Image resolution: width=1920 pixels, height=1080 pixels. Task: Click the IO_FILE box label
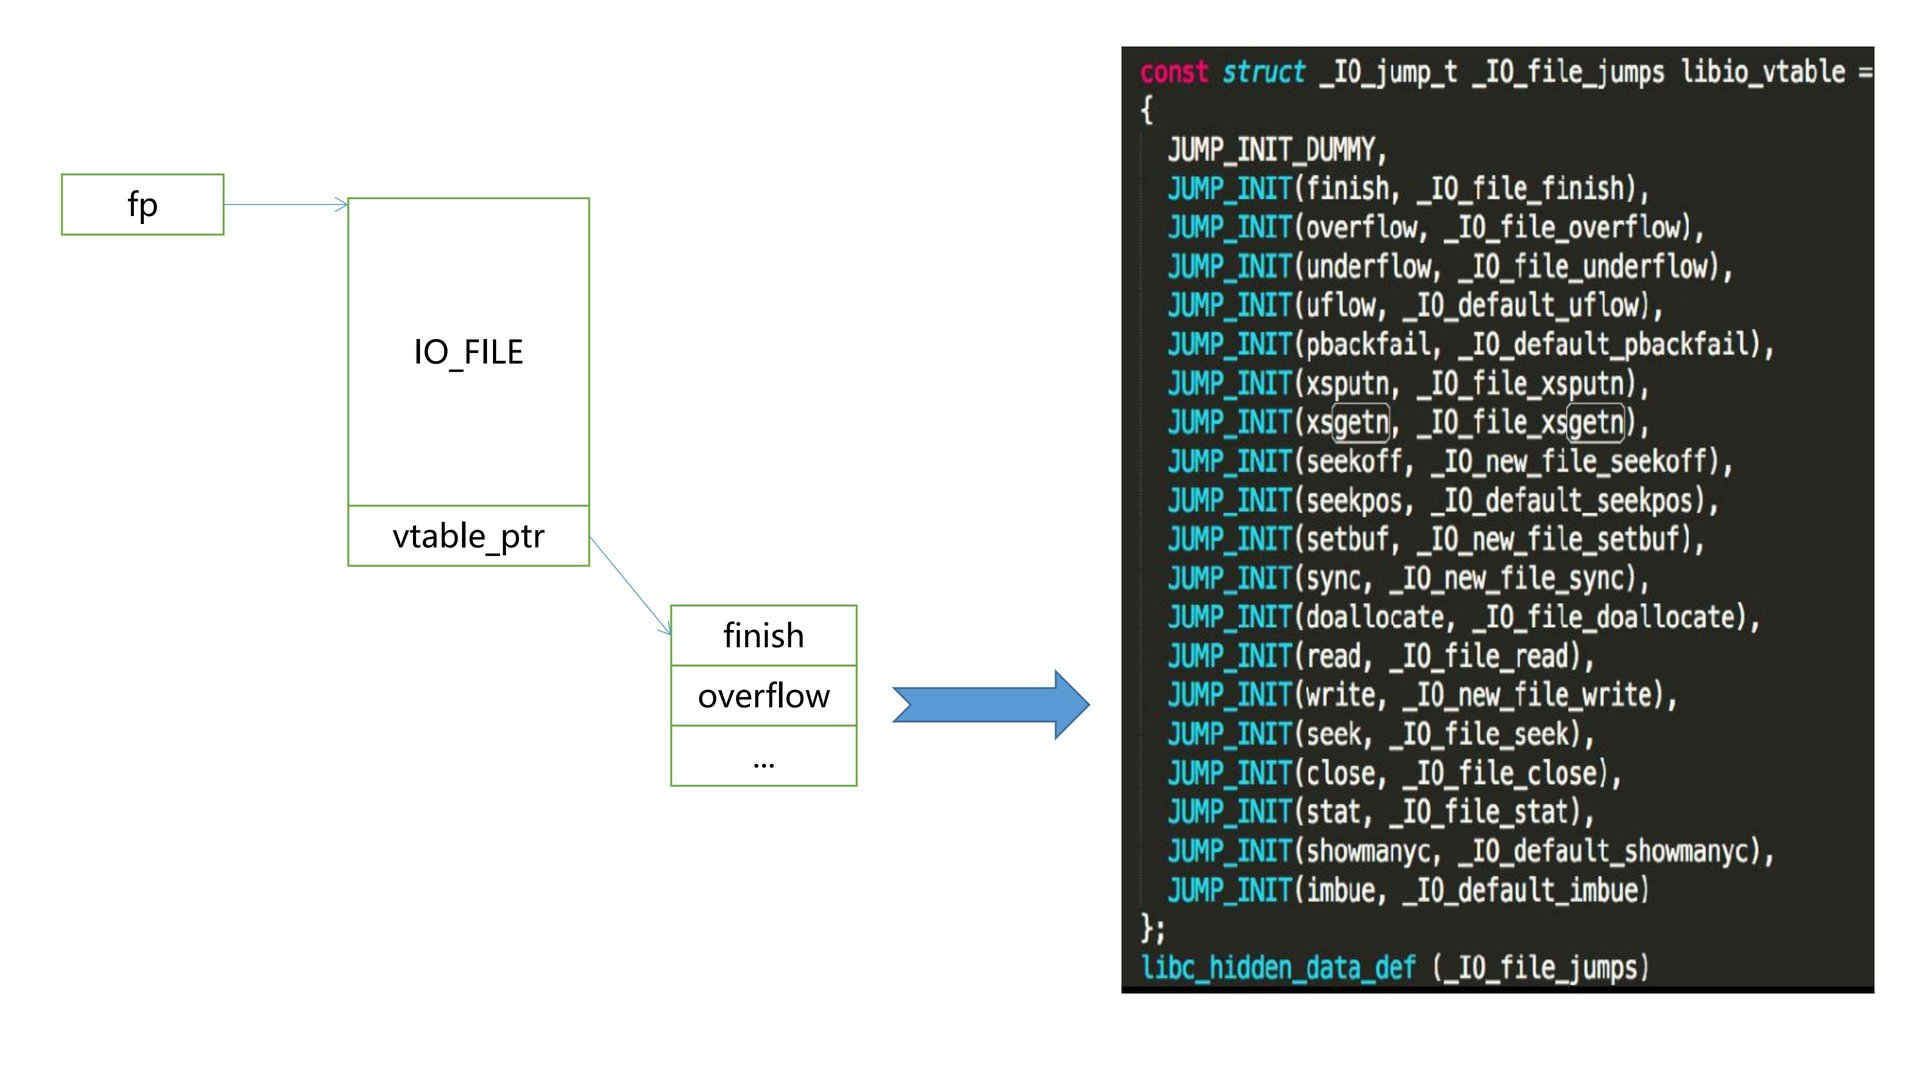coord(468,352)
